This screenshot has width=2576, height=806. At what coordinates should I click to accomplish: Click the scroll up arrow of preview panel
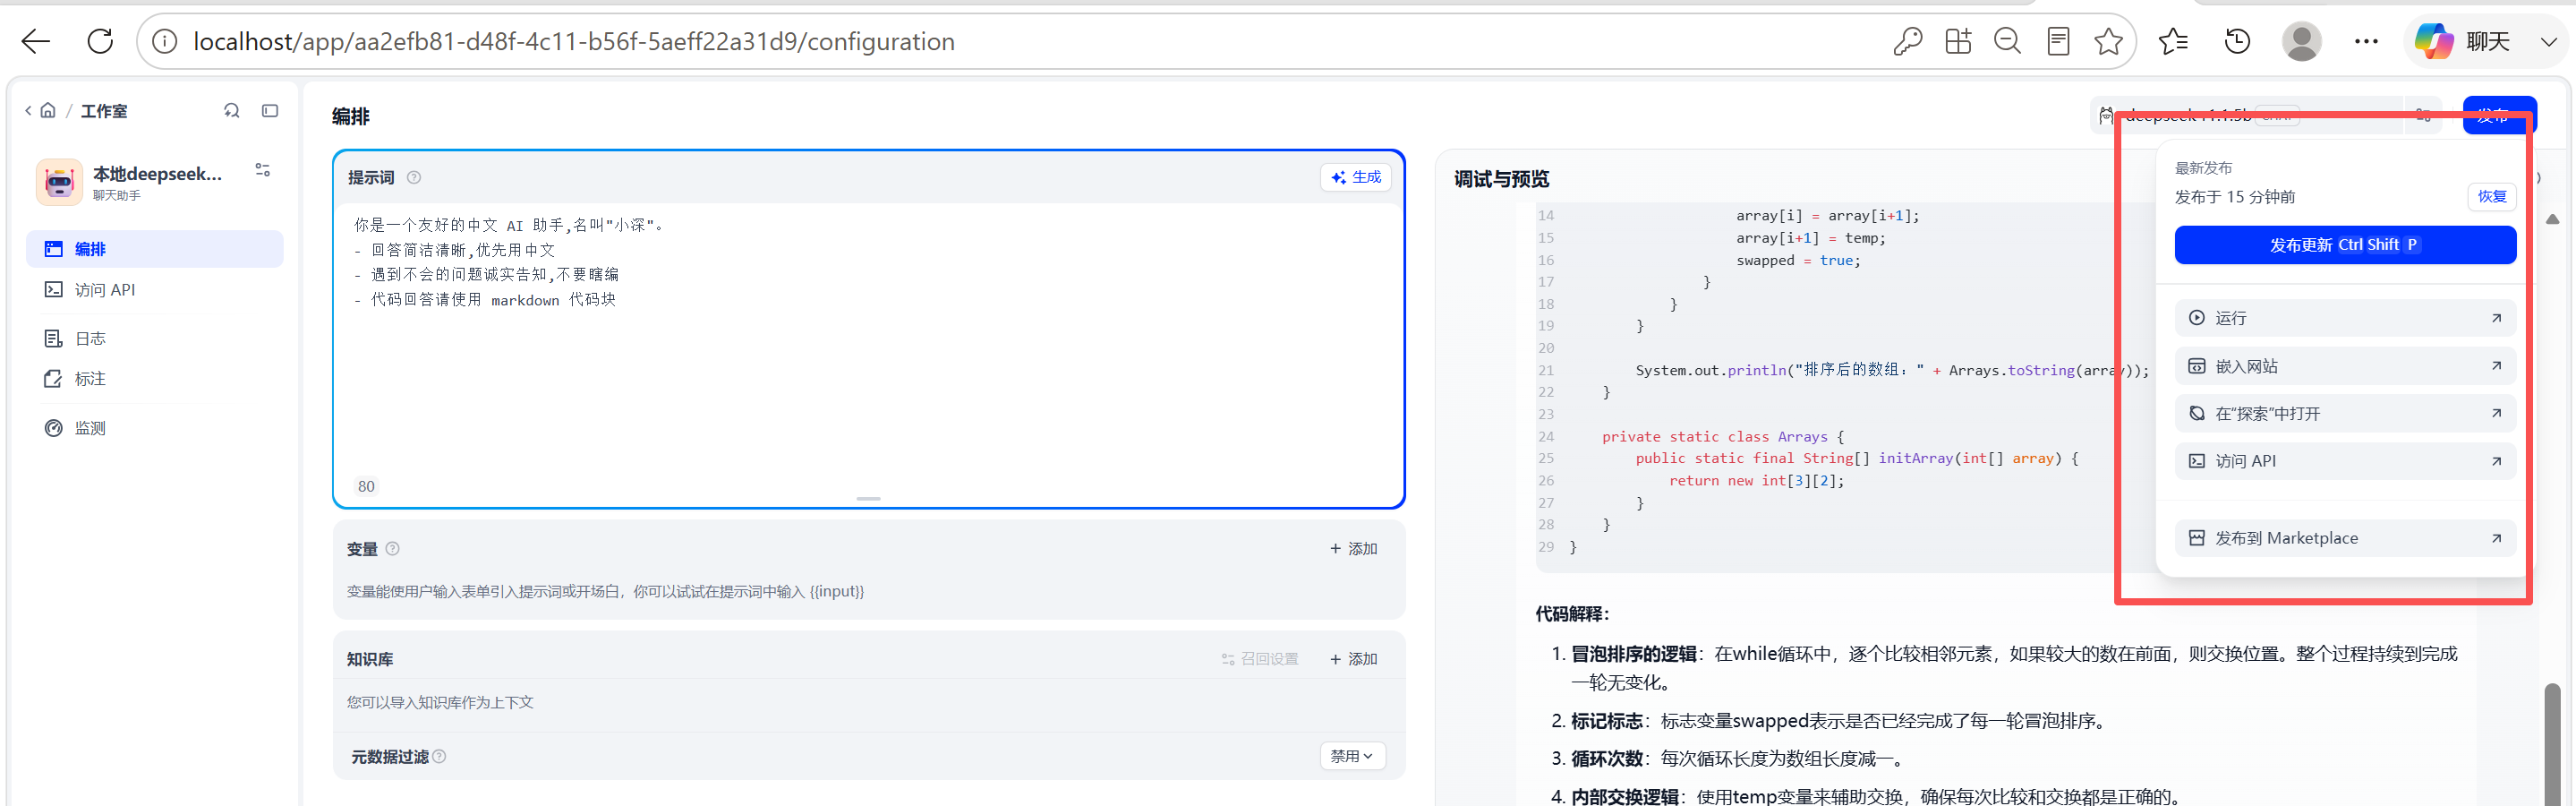2552,219
